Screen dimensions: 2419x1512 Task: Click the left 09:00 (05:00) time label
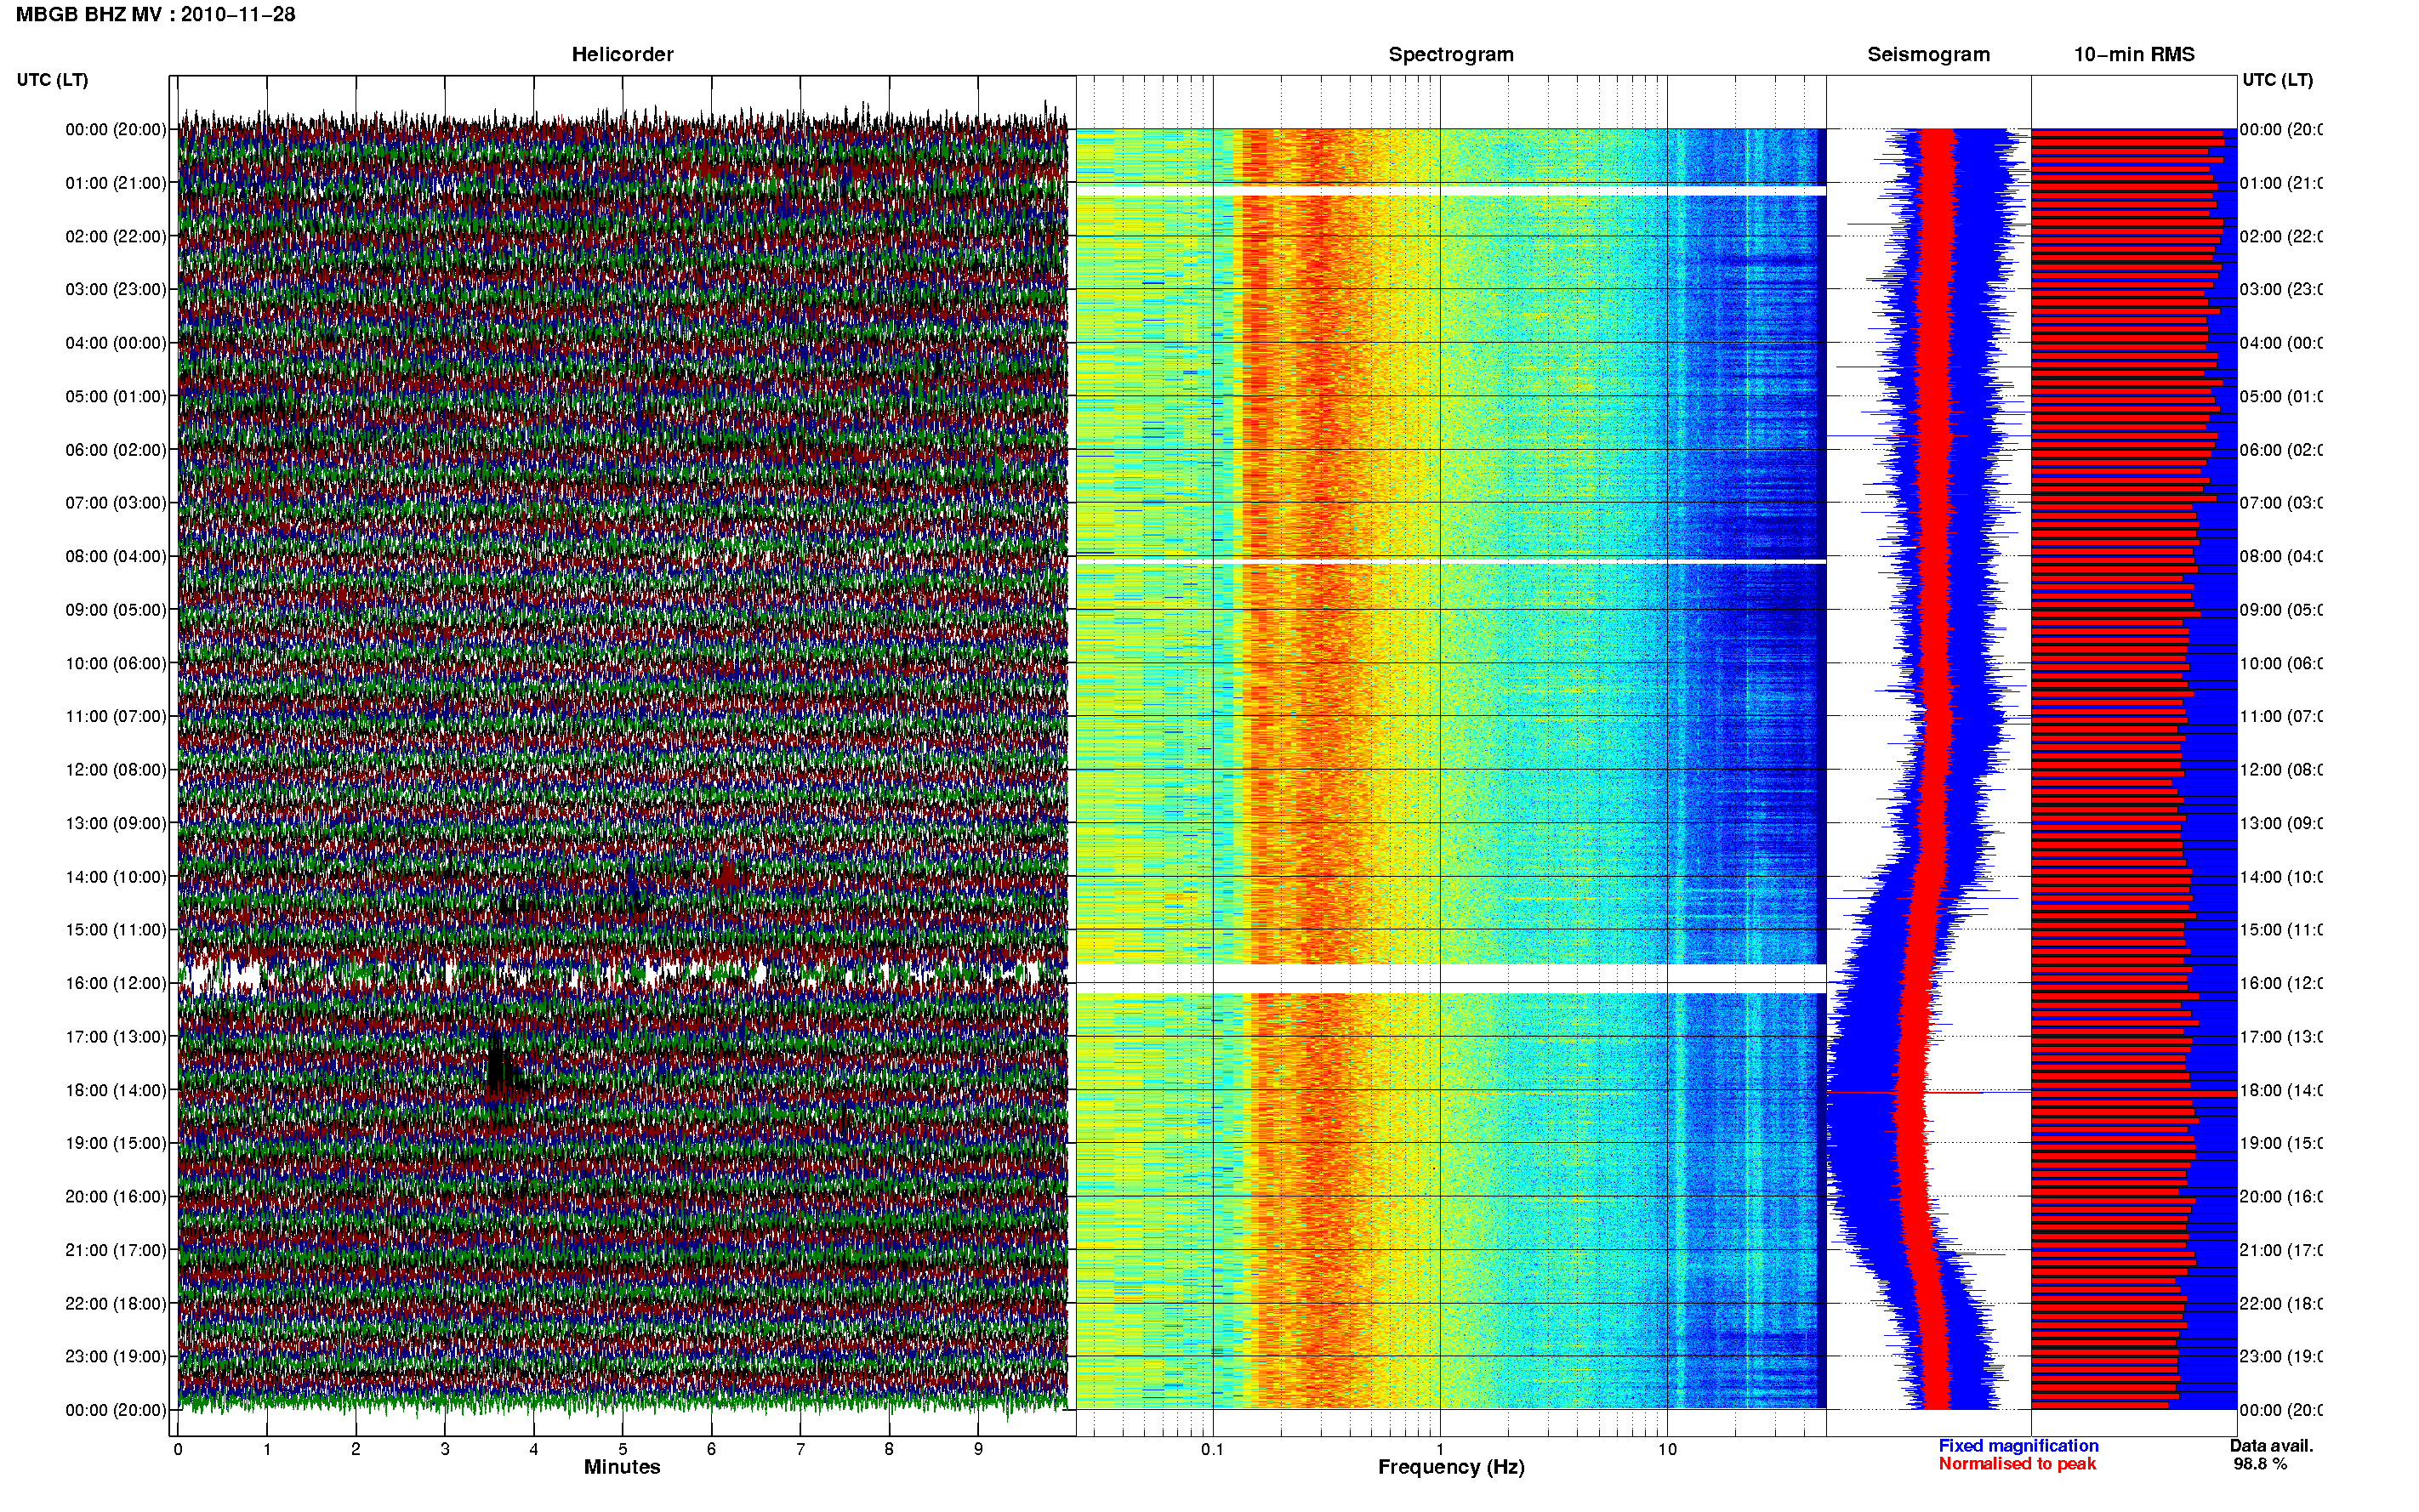tap(116, 609)
